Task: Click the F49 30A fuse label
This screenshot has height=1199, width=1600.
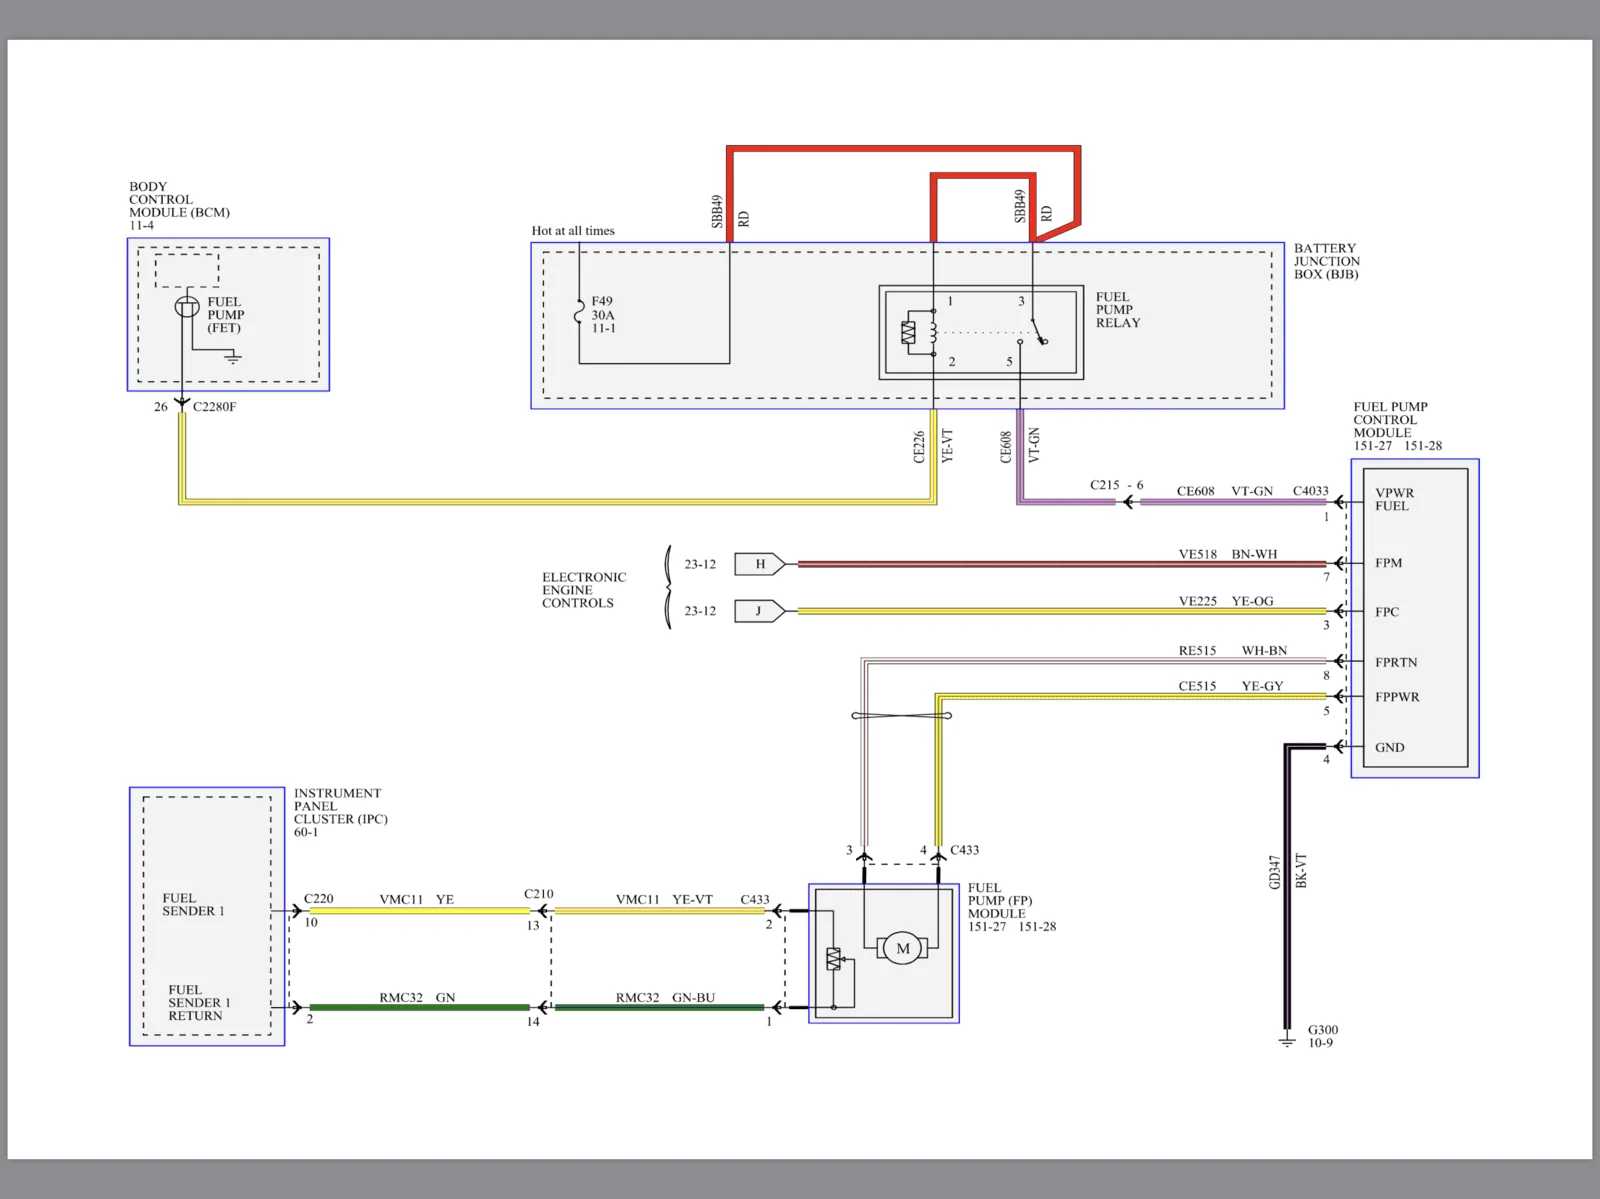Action: (x=603, y=314)
